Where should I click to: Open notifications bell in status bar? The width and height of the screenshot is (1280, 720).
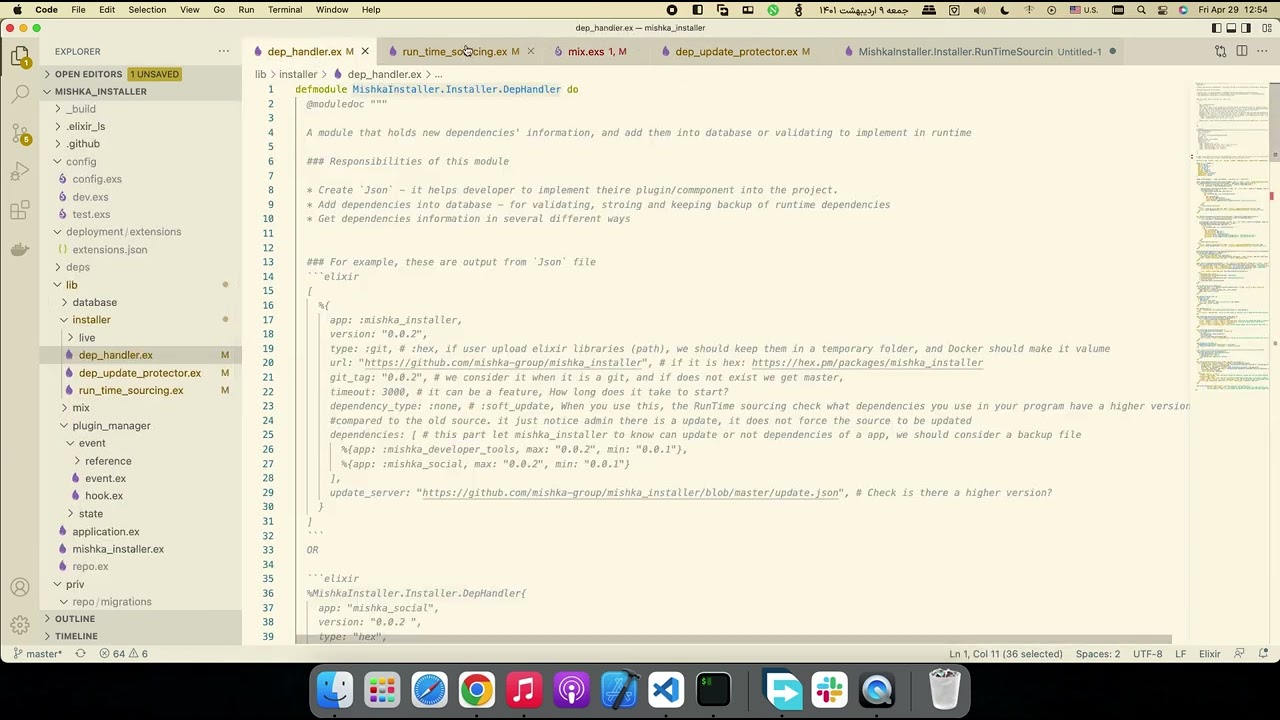1264,654
